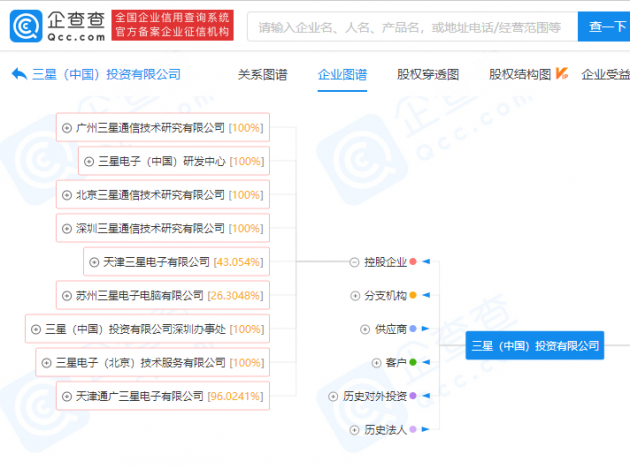Open the 企业受益 tab
The image size is (630, 469).
tap(605, 74)
